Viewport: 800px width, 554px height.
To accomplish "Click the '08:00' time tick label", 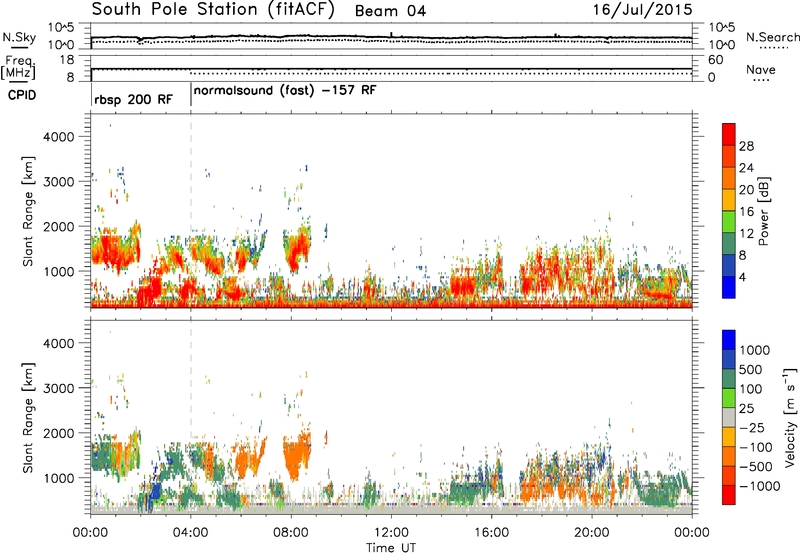I will coord(291,533).
